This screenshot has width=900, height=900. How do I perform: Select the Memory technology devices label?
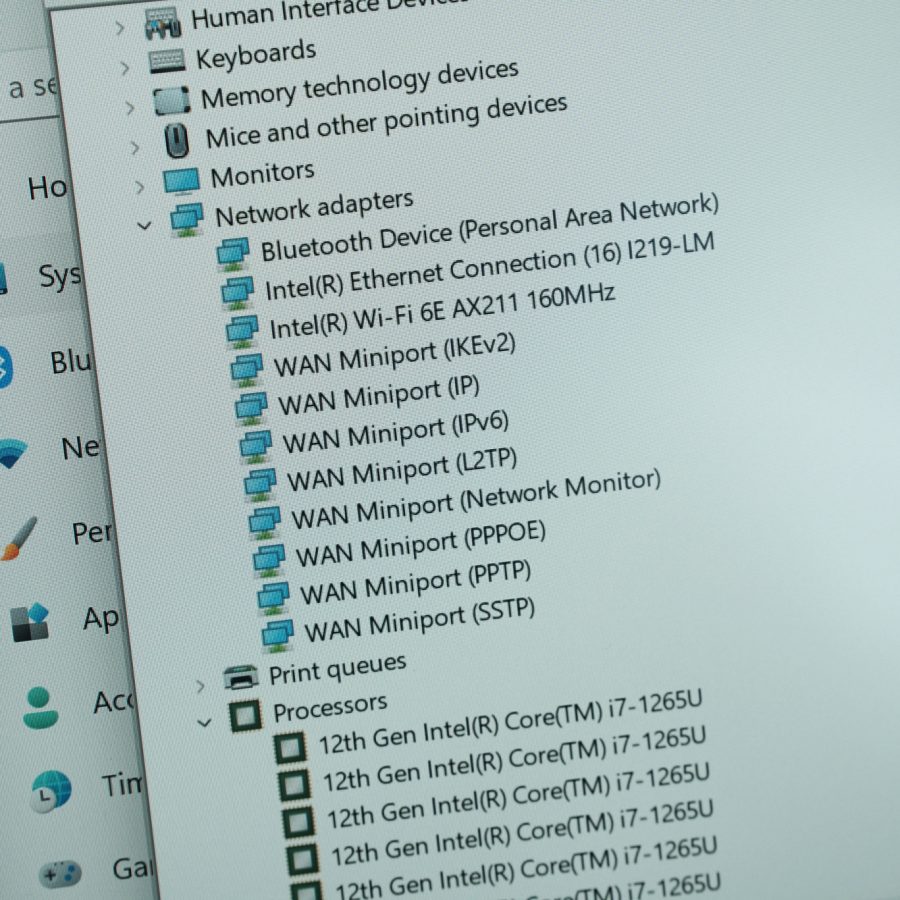click(x=360, y=84)
